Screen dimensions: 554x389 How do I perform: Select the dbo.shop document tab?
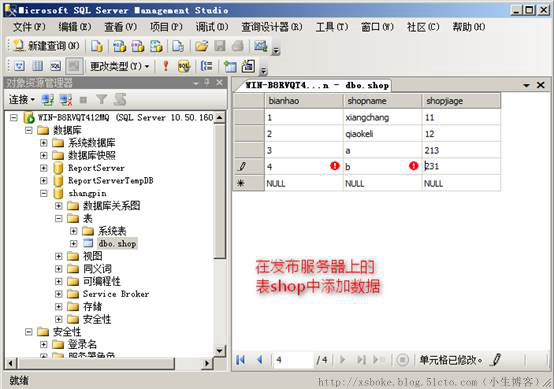coord(317,85)
